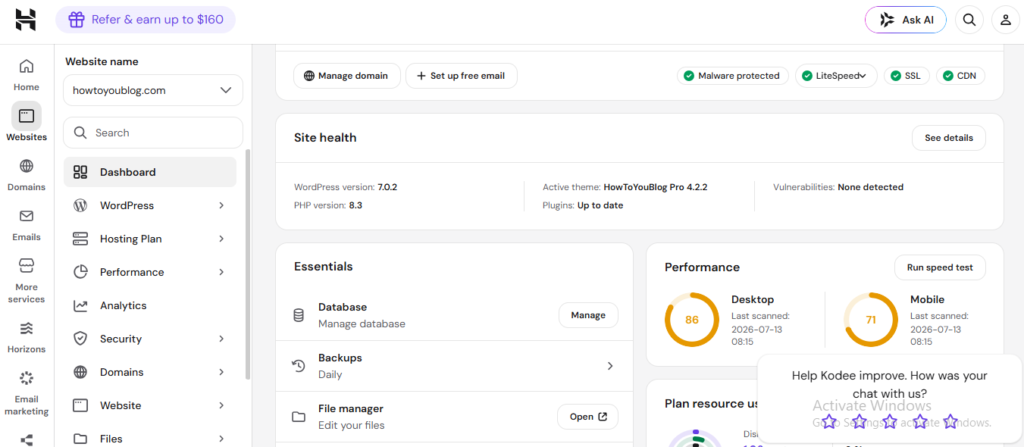
Task: Click the WordPress logo icon
Action: 80,205
